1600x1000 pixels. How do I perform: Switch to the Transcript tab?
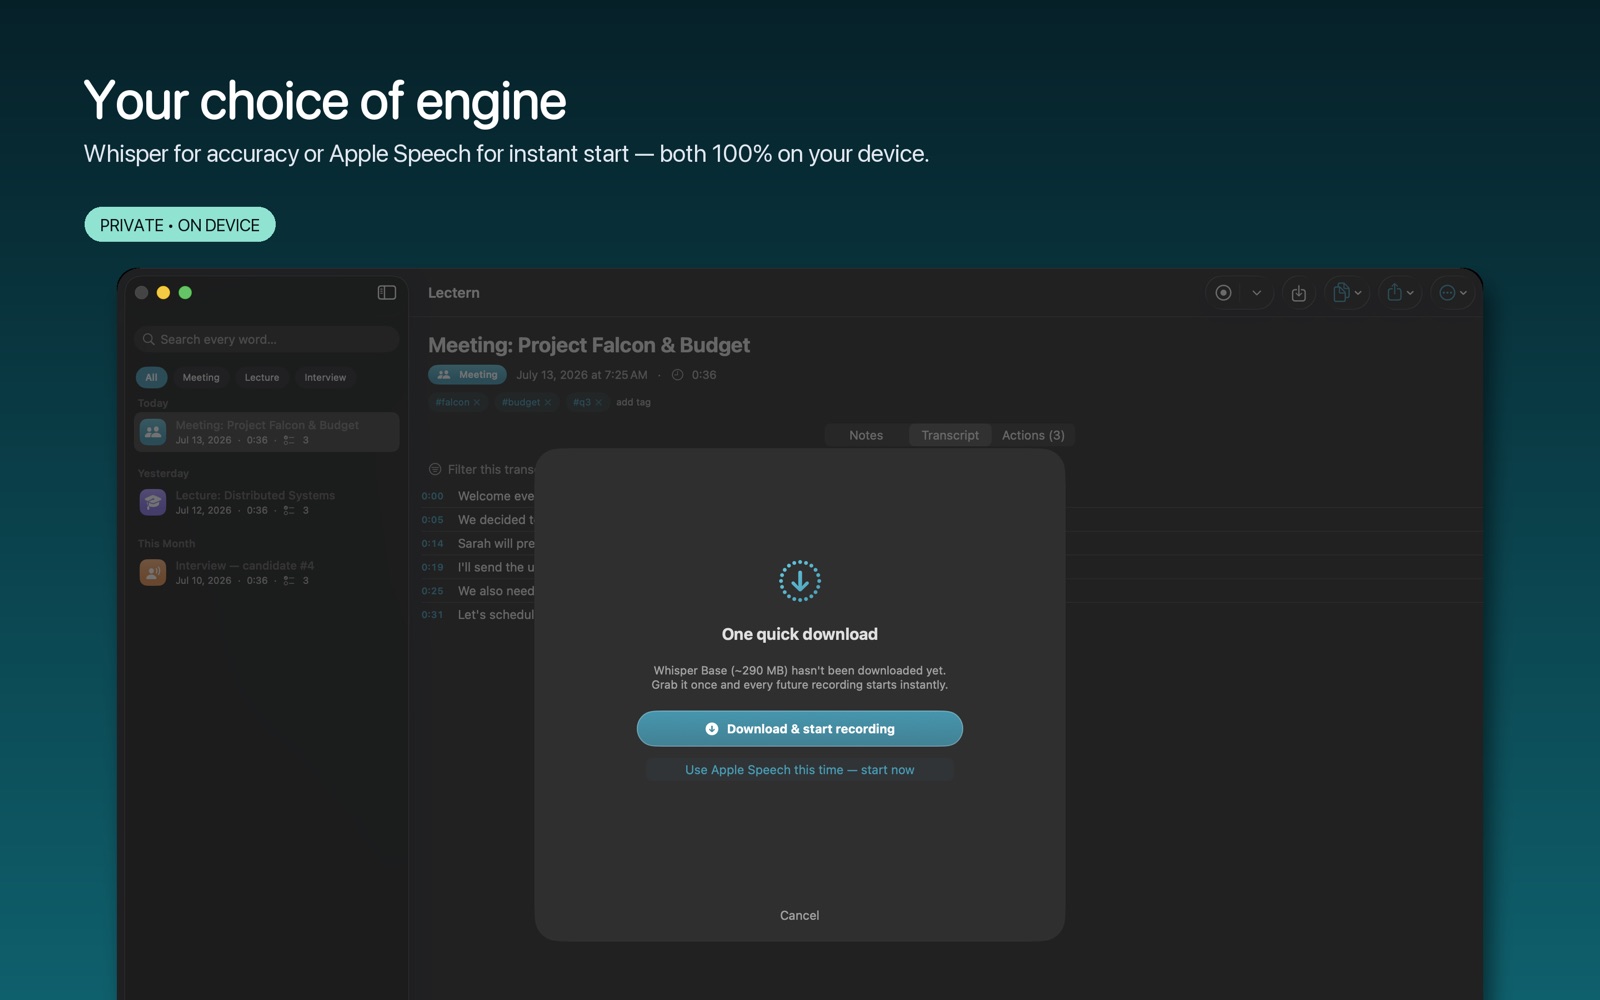pyautogui.click(x=950, y=435)
